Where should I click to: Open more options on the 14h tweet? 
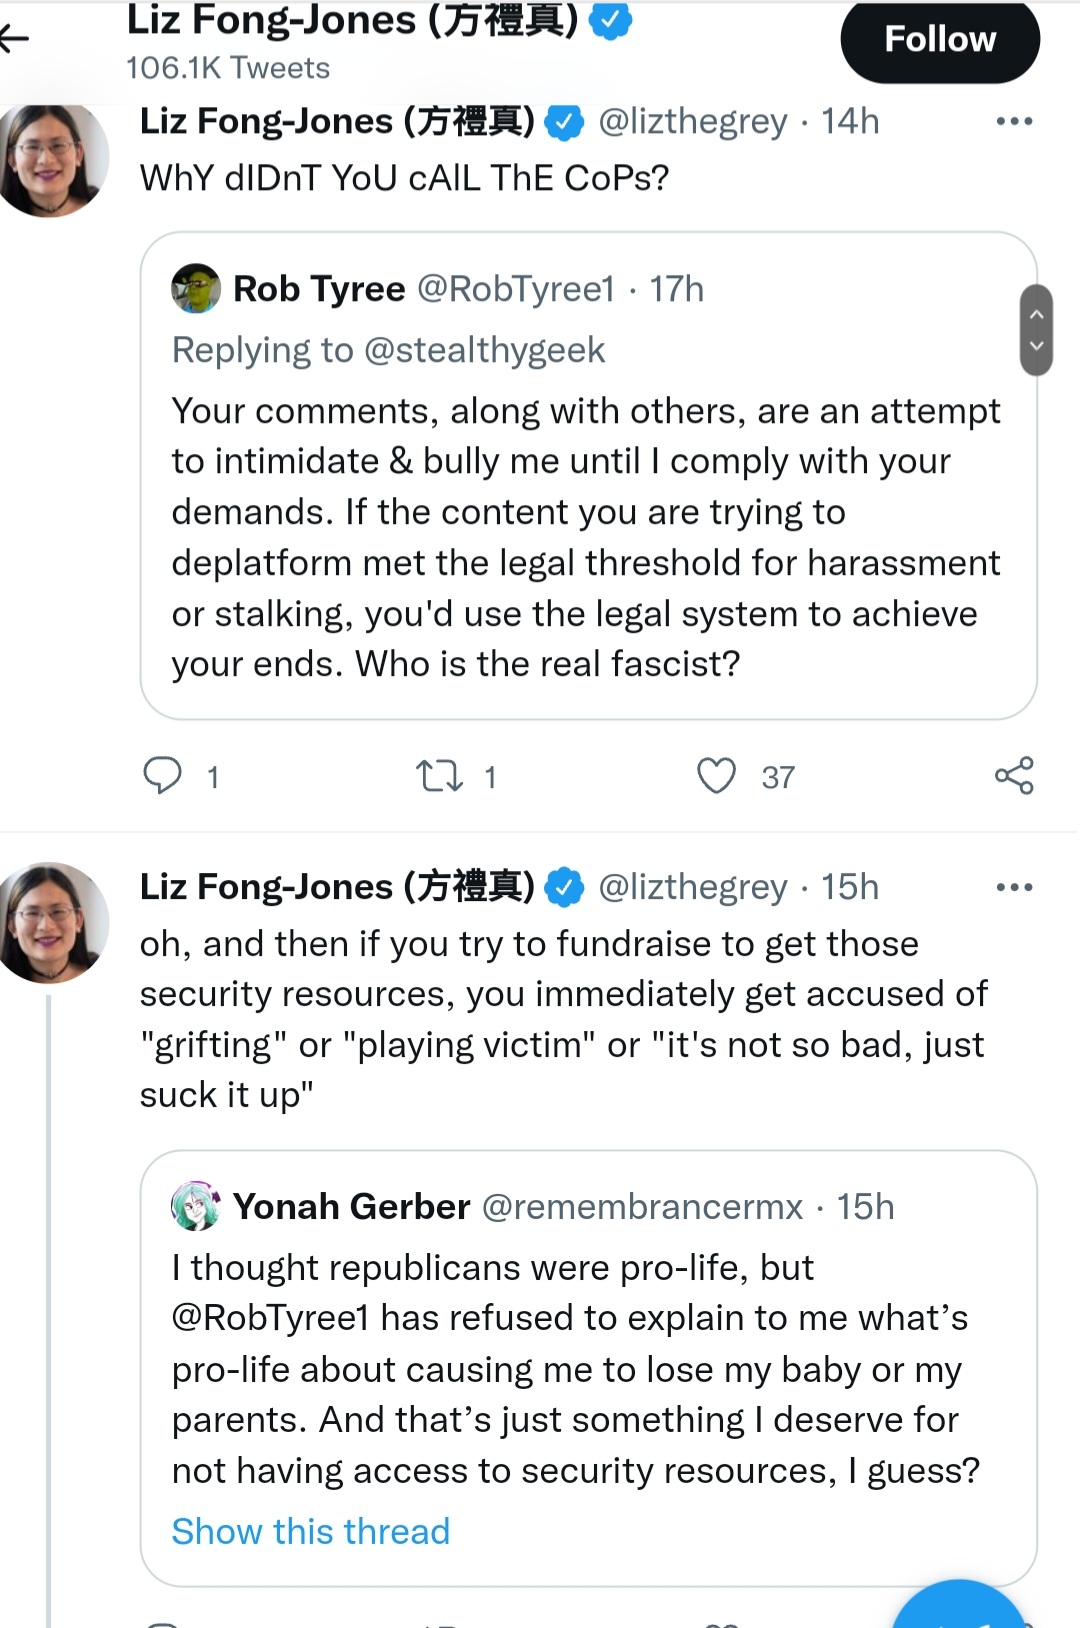pyautogui.click(x=1014, y=121)
